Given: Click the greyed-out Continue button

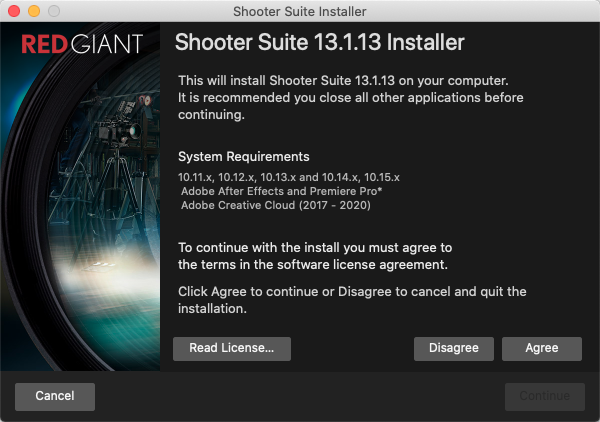Looking at the screenshot, I should click(x=544, y=396).
